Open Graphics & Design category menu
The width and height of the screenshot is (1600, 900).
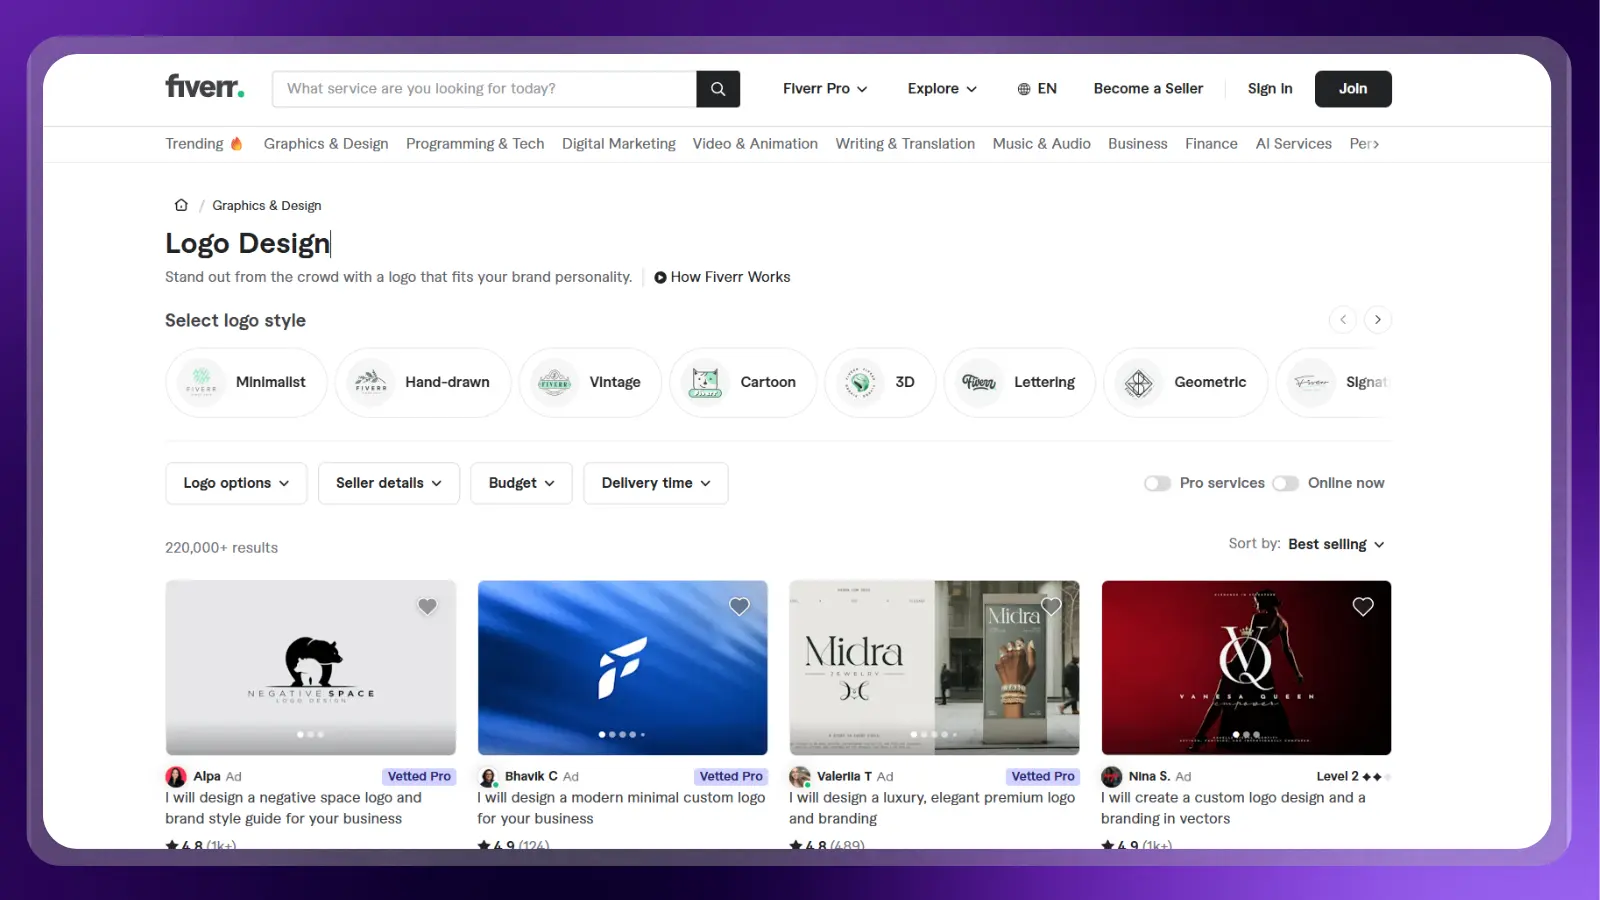point(326,144)
